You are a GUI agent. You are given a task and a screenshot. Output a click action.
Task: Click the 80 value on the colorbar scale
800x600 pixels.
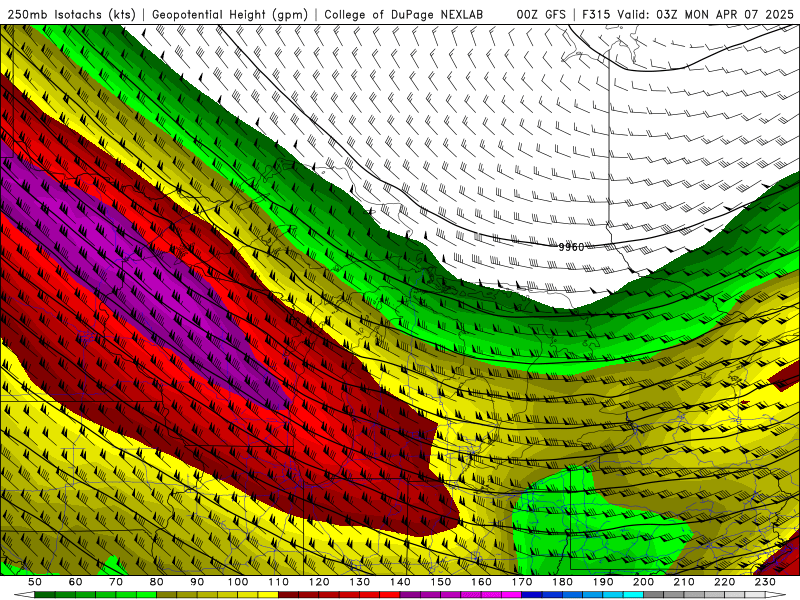tap(157, 582)
